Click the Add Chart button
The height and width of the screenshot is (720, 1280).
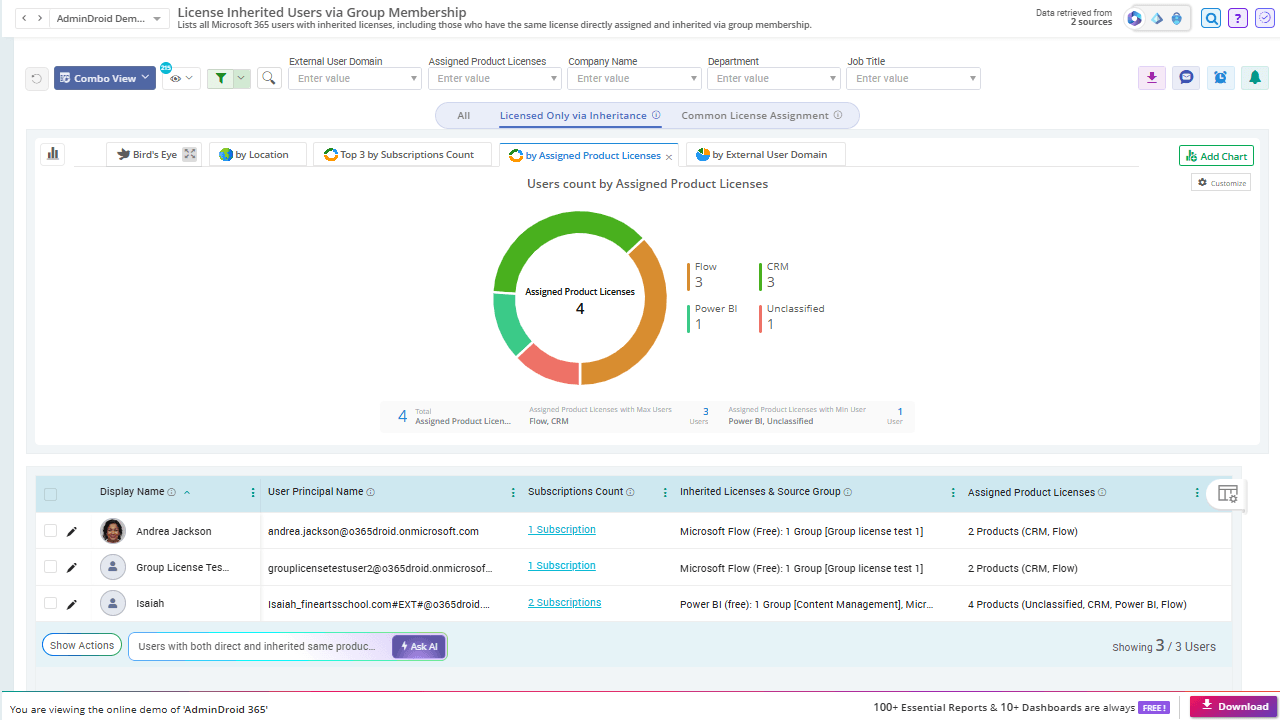click(x=1216, y=156)
